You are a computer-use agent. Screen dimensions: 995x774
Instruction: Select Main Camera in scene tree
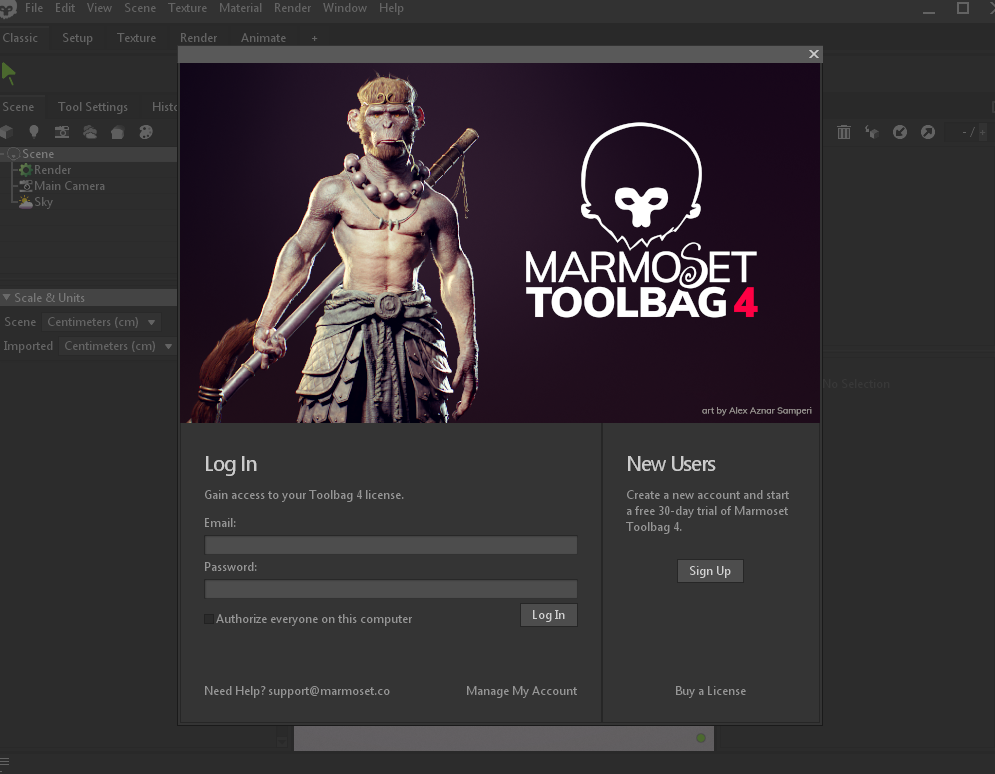[69, 186]
